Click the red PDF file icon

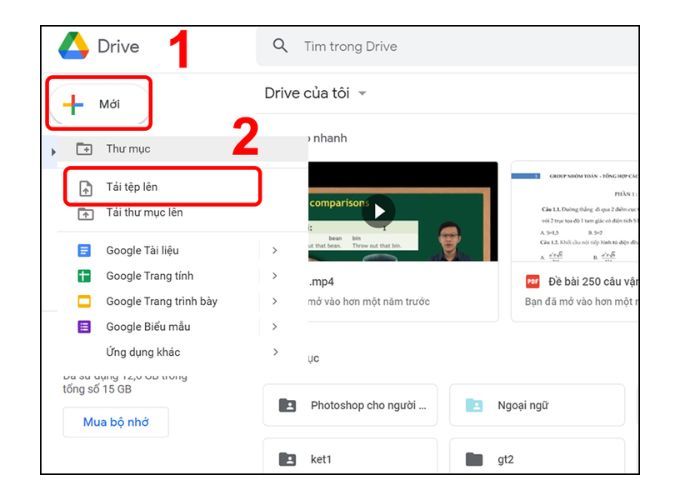(533, 282)
